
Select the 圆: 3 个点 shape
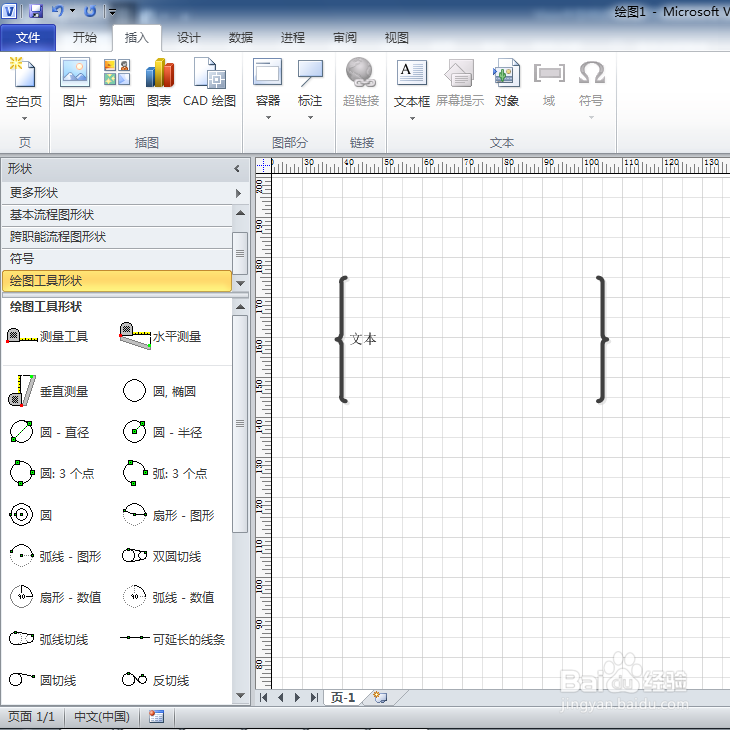[52, 473]
